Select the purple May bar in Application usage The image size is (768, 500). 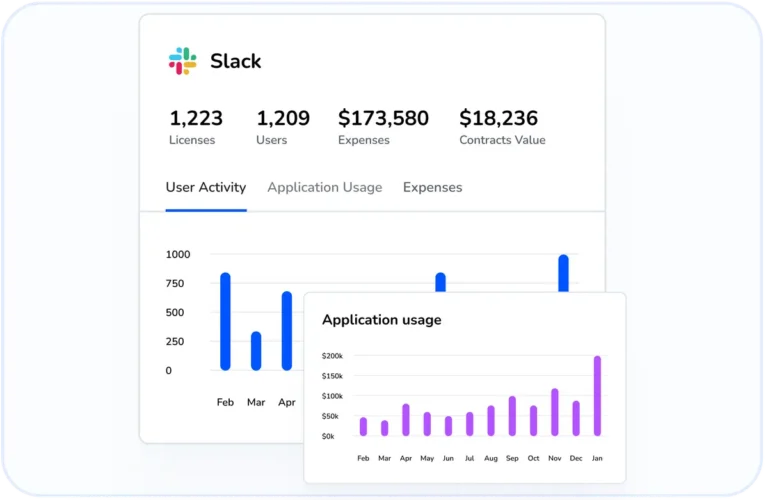click(x=427, y=424)
